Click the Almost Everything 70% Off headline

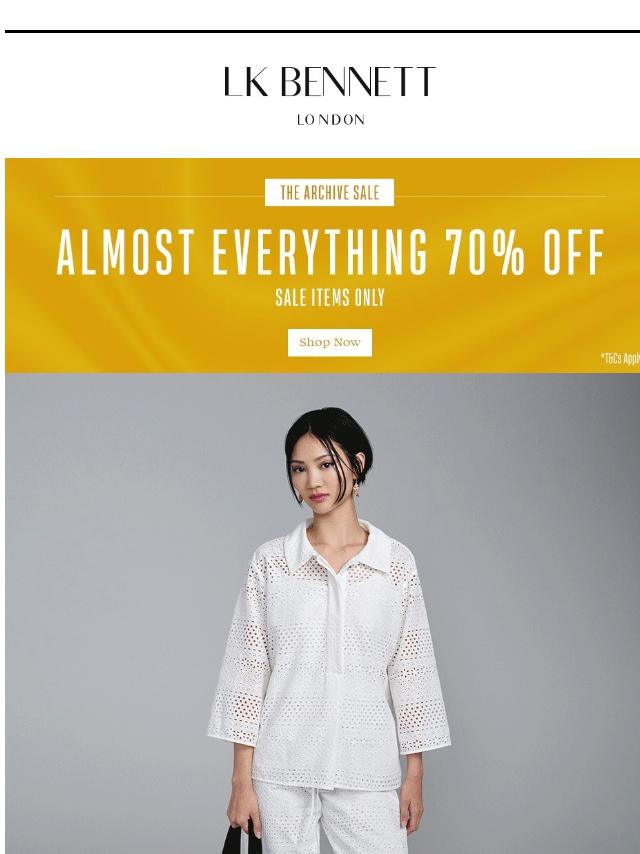click(330, 252)
